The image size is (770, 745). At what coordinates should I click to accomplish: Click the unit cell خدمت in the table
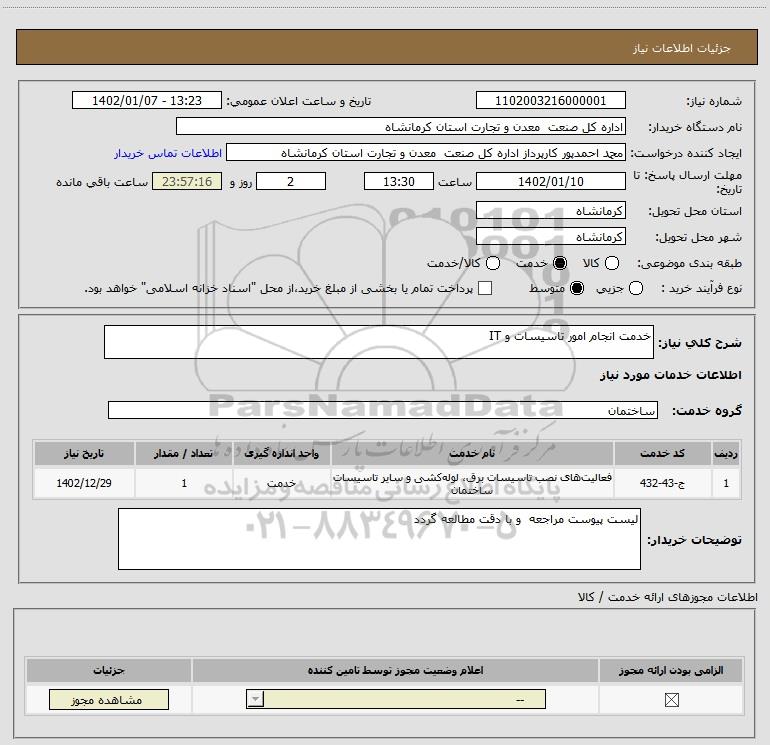coord(281,483)
